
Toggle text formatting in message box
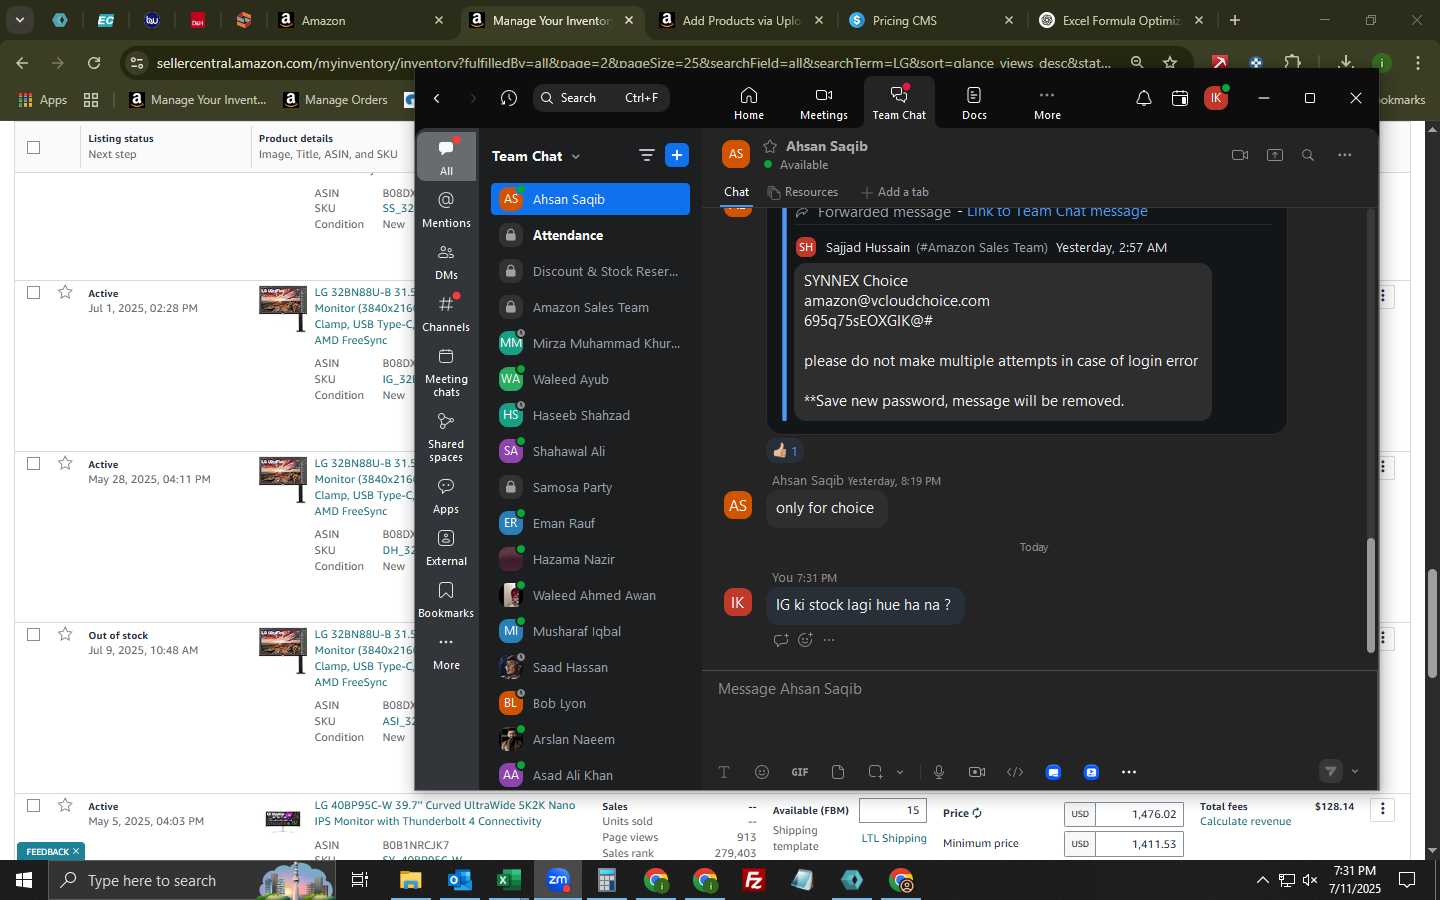724,772
